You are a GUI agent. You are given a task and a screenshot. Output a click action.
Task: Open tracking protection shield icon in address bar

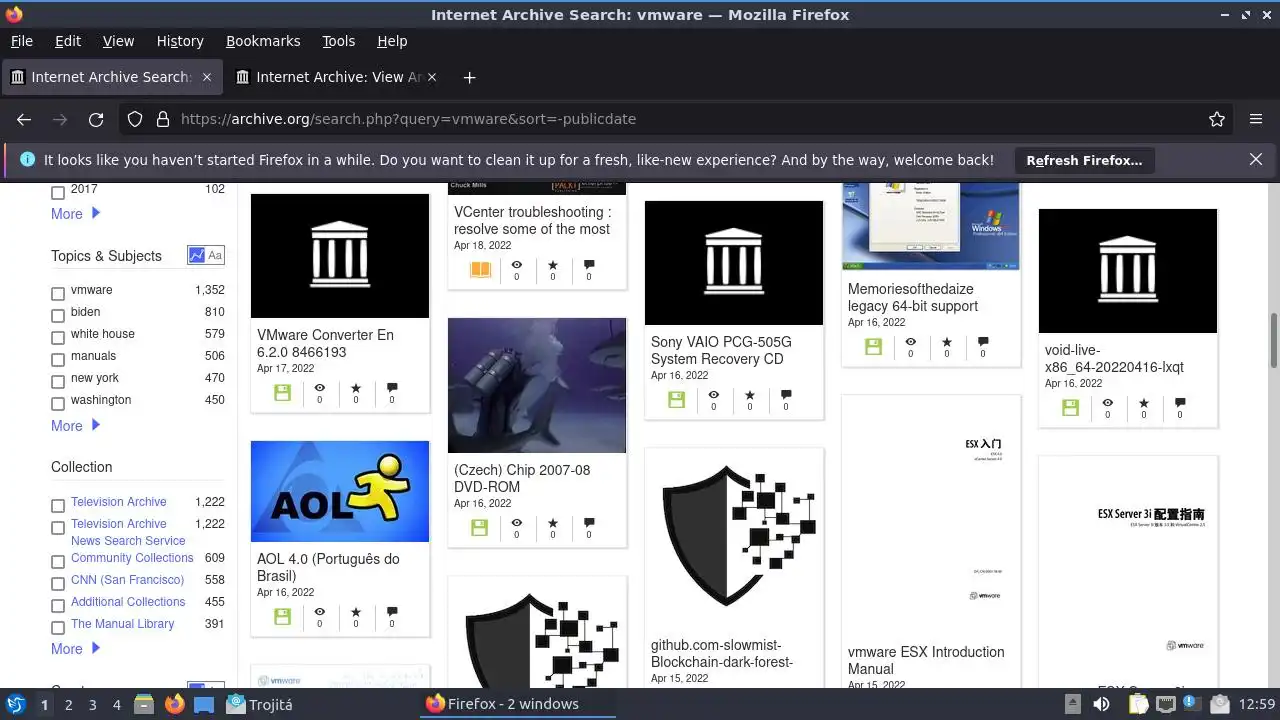point(135,119)
